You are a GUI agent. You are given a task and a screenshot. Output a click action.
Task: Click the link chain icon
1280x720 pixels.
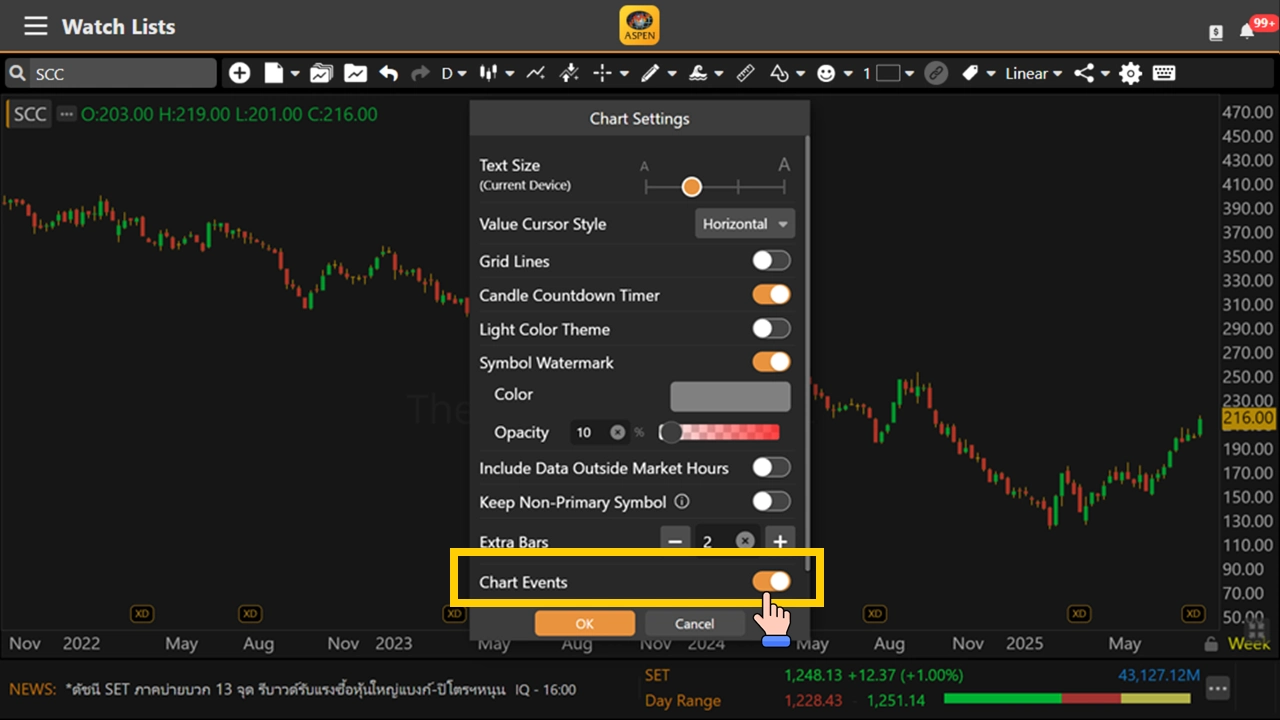coord(936,73)
